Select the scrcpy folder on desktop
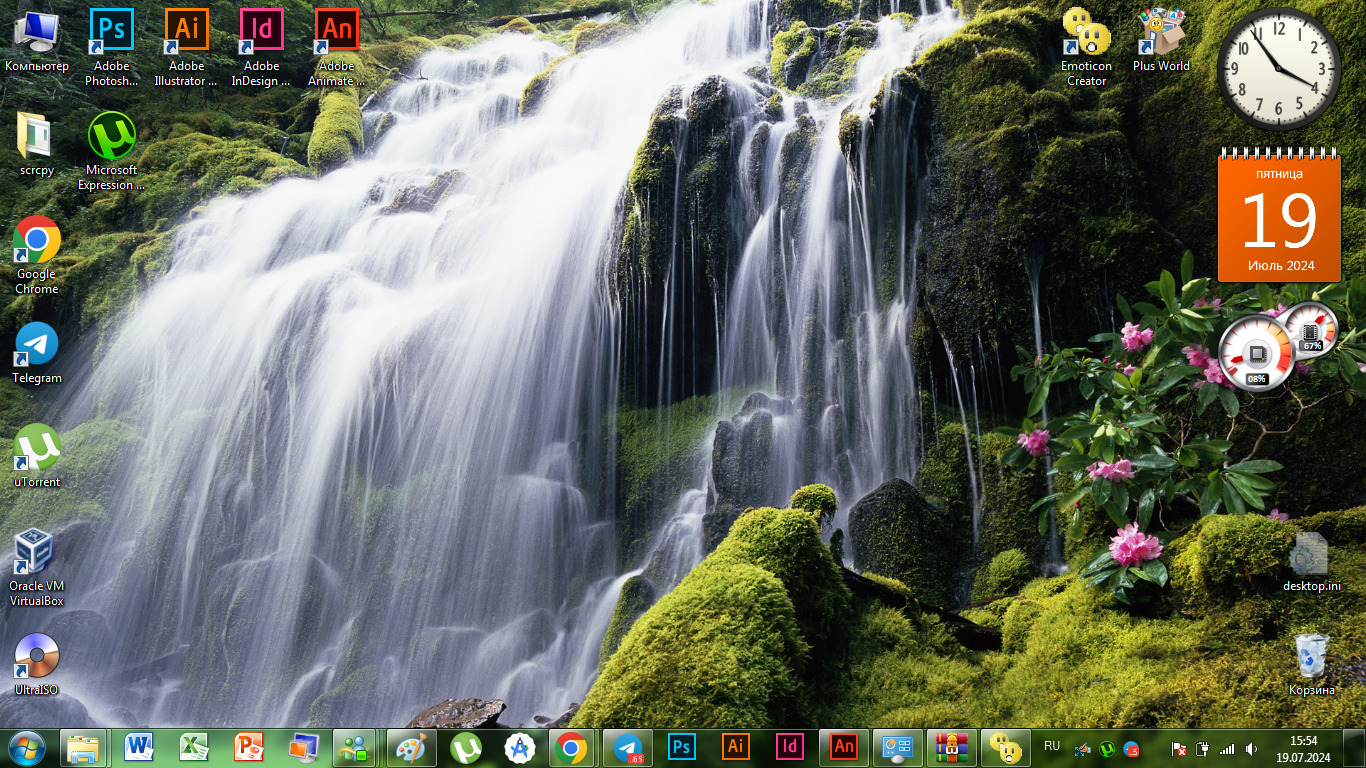The image size is (1366, 768). click(x=36, y=136)
